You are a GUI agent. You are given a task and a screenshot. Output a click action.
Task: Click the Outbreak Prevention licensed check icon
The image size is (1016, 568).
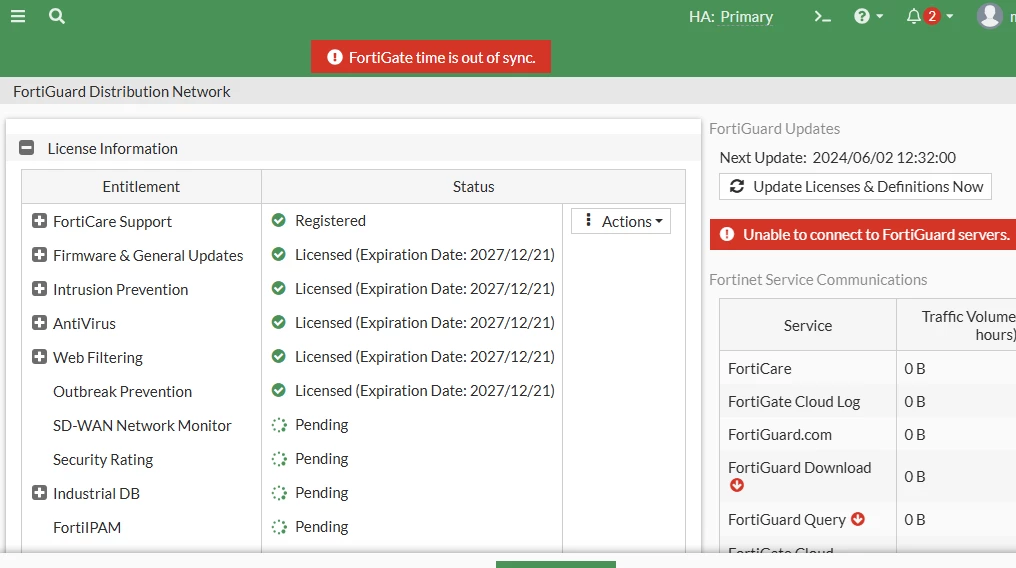point(279,391)
